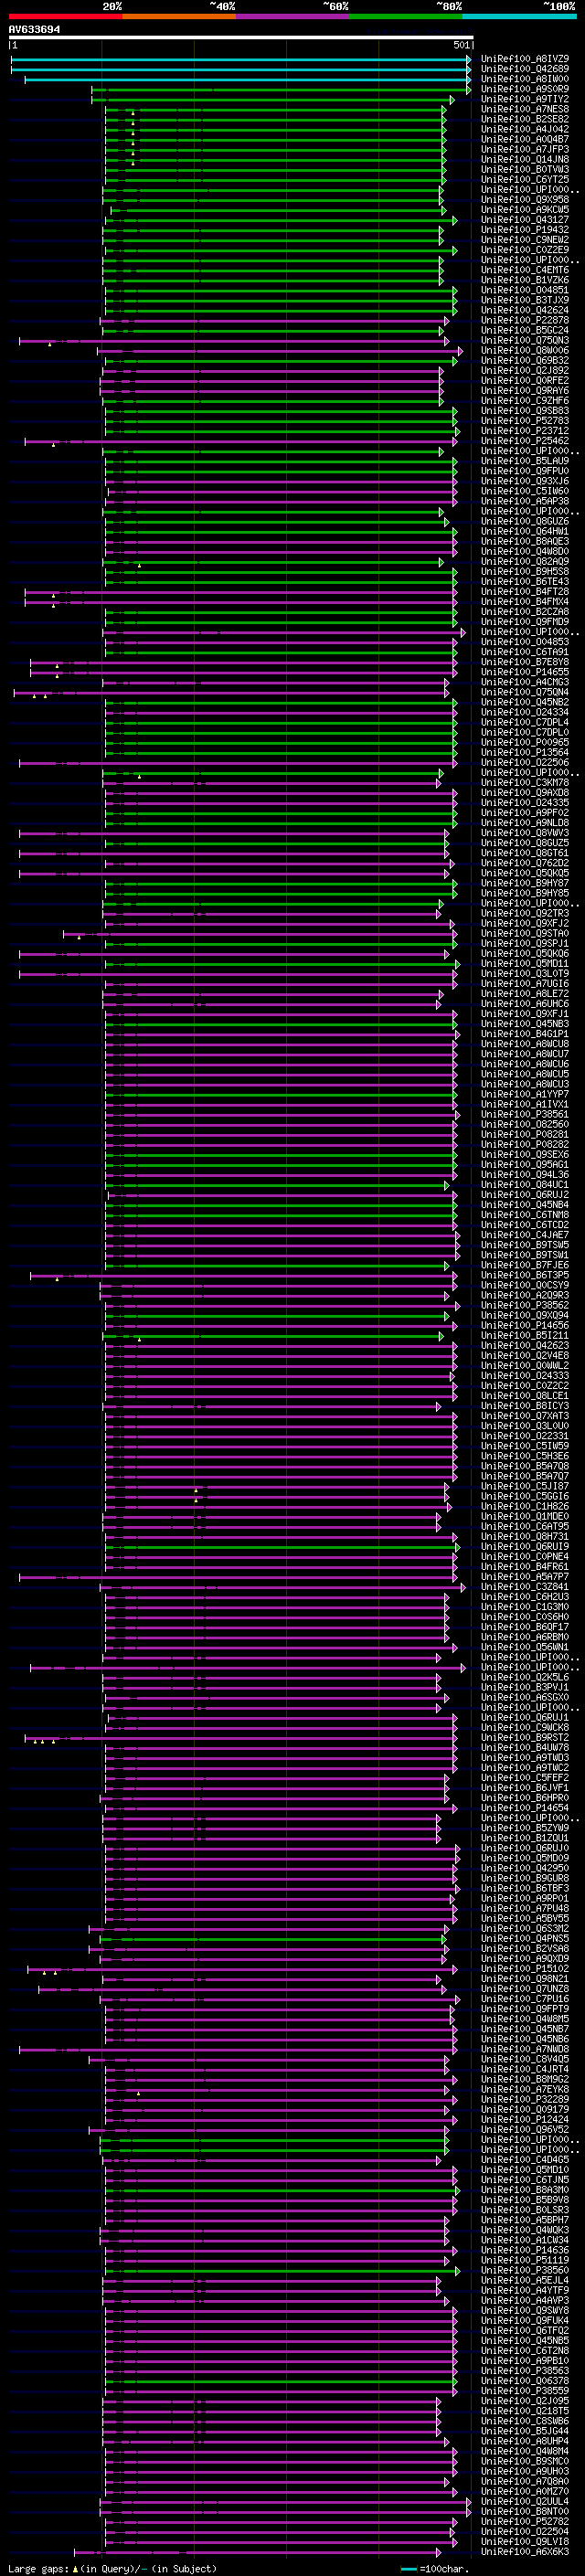
Task: Select subject label UniRef100_B2SE82
Action: [525, 119]
